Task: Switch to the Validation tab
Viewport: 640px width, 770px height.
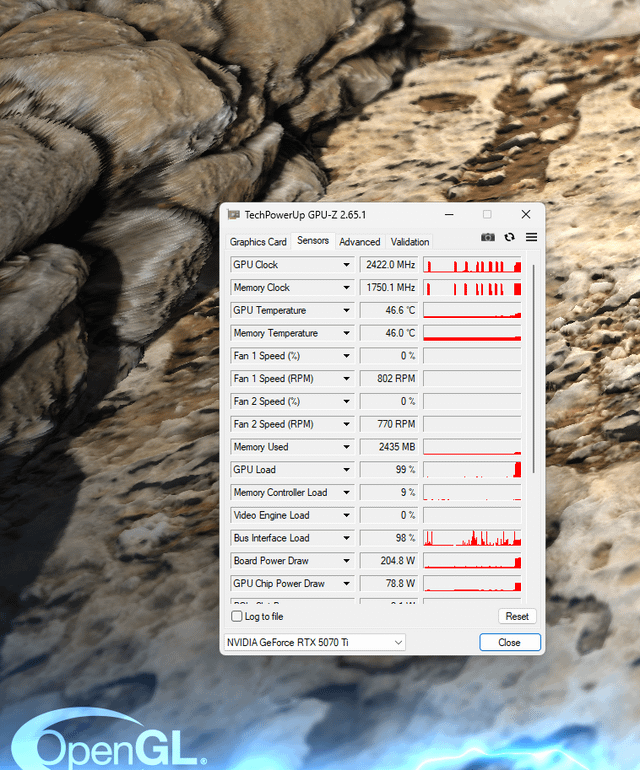Action: pyautogui.click(x=410, y=242)
